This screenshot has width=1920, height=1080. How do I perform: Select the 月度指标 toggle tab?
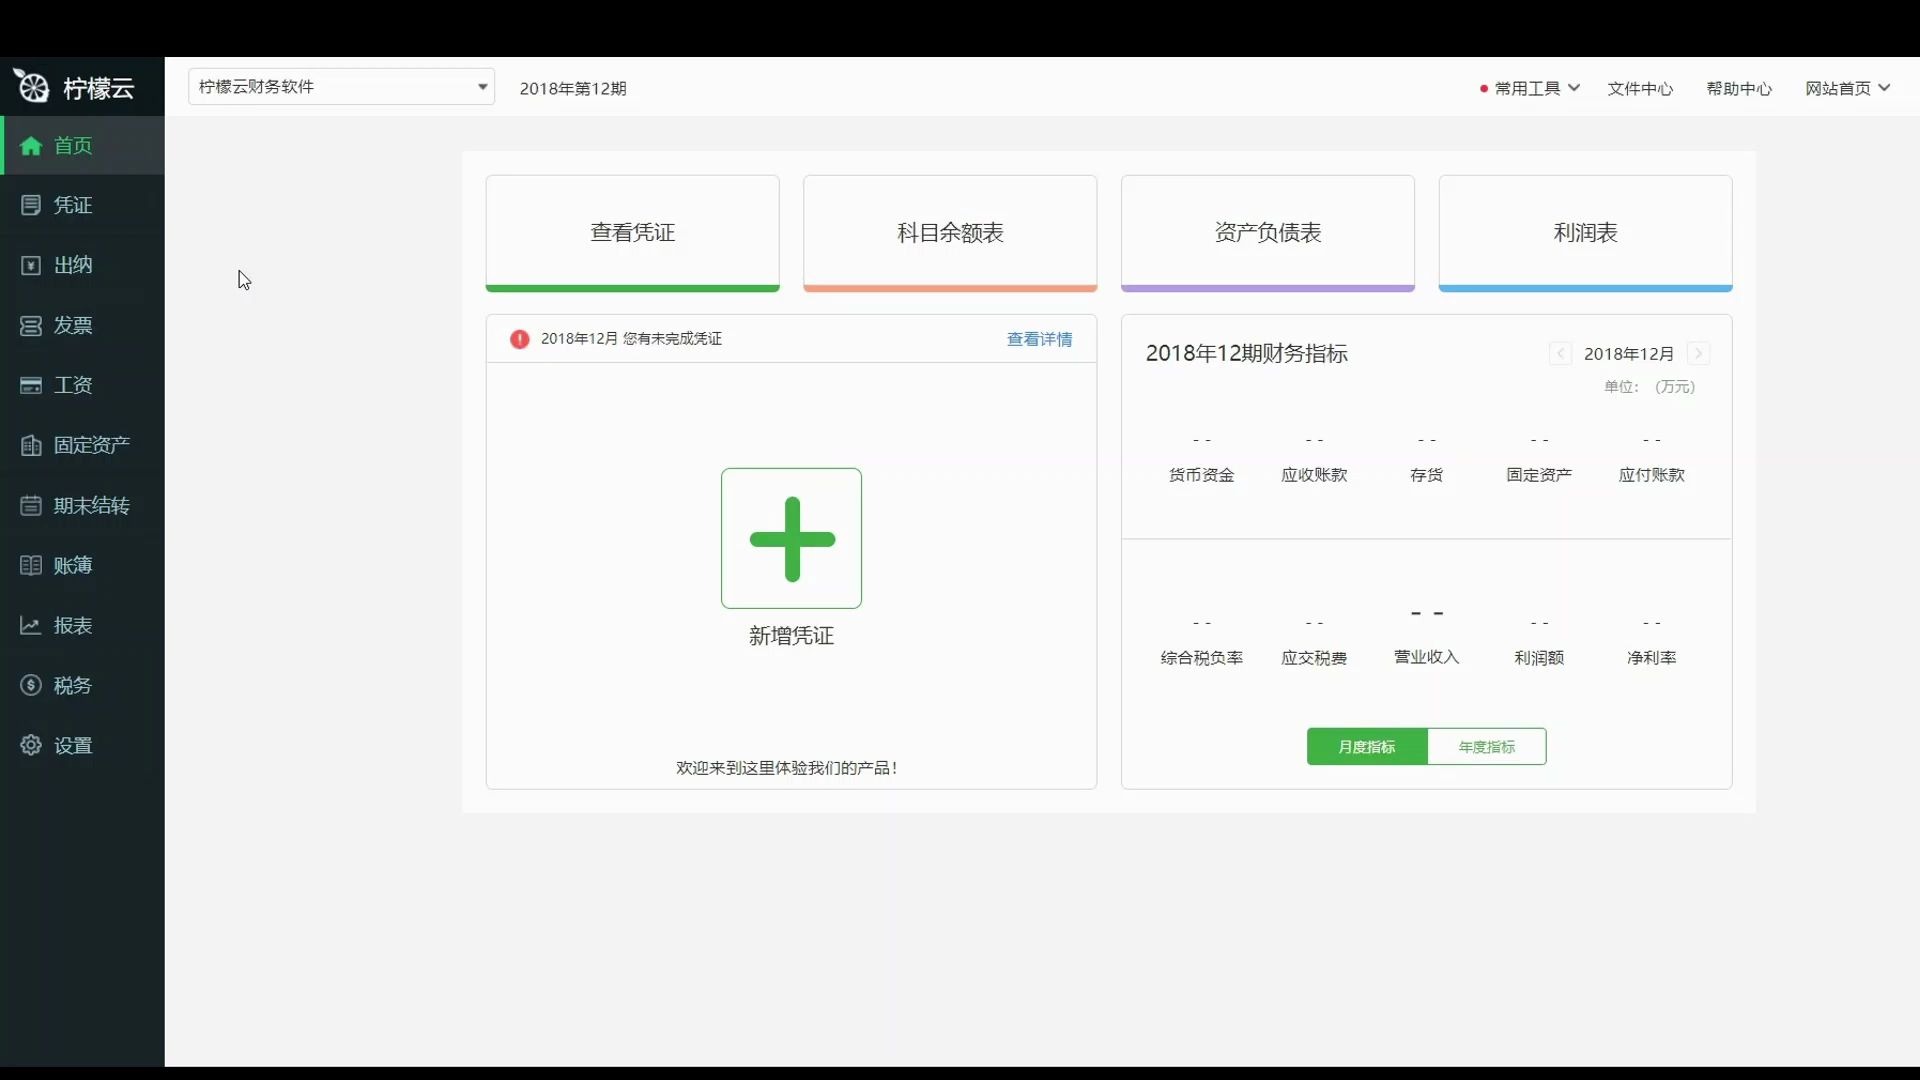(x=1367, y=746)
